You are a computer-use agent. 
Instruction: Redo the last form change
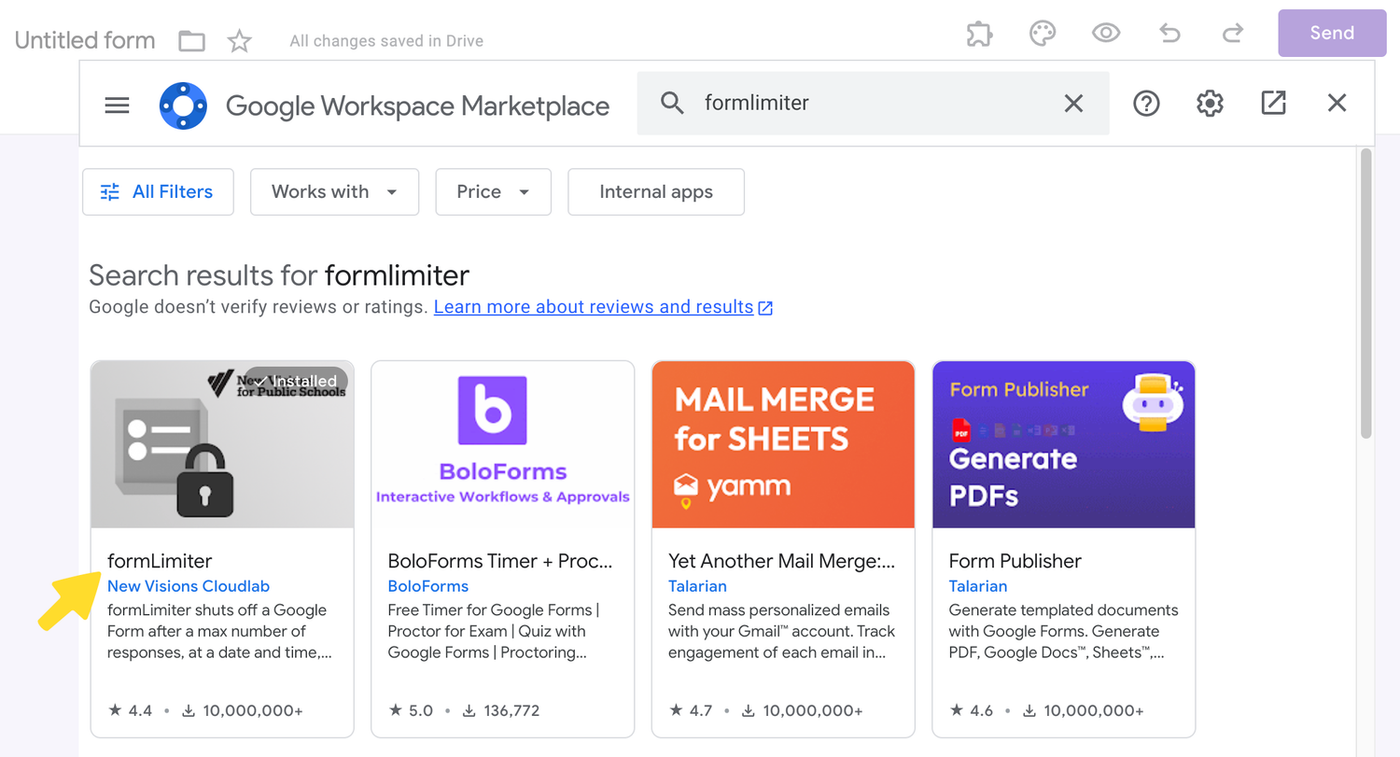(1233, 33)
